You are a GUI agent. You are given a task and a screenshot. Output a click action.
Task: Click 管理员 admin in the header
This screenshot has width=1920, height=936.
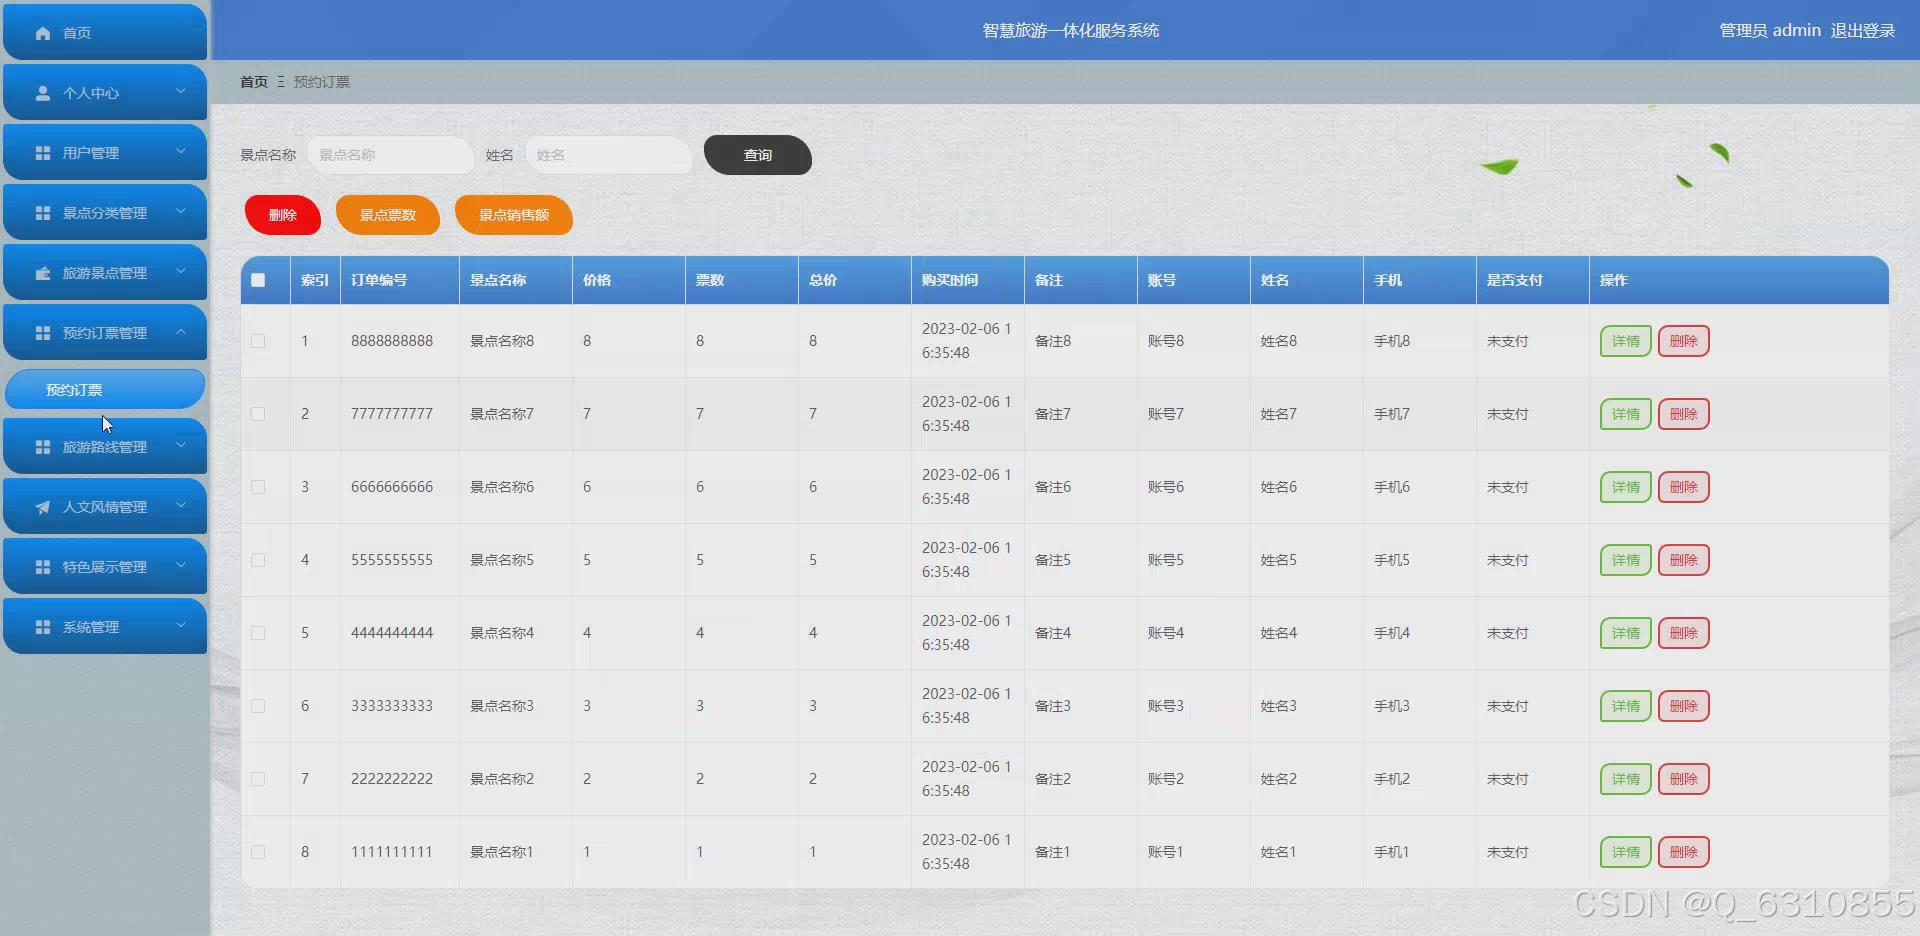point(1770,31)
